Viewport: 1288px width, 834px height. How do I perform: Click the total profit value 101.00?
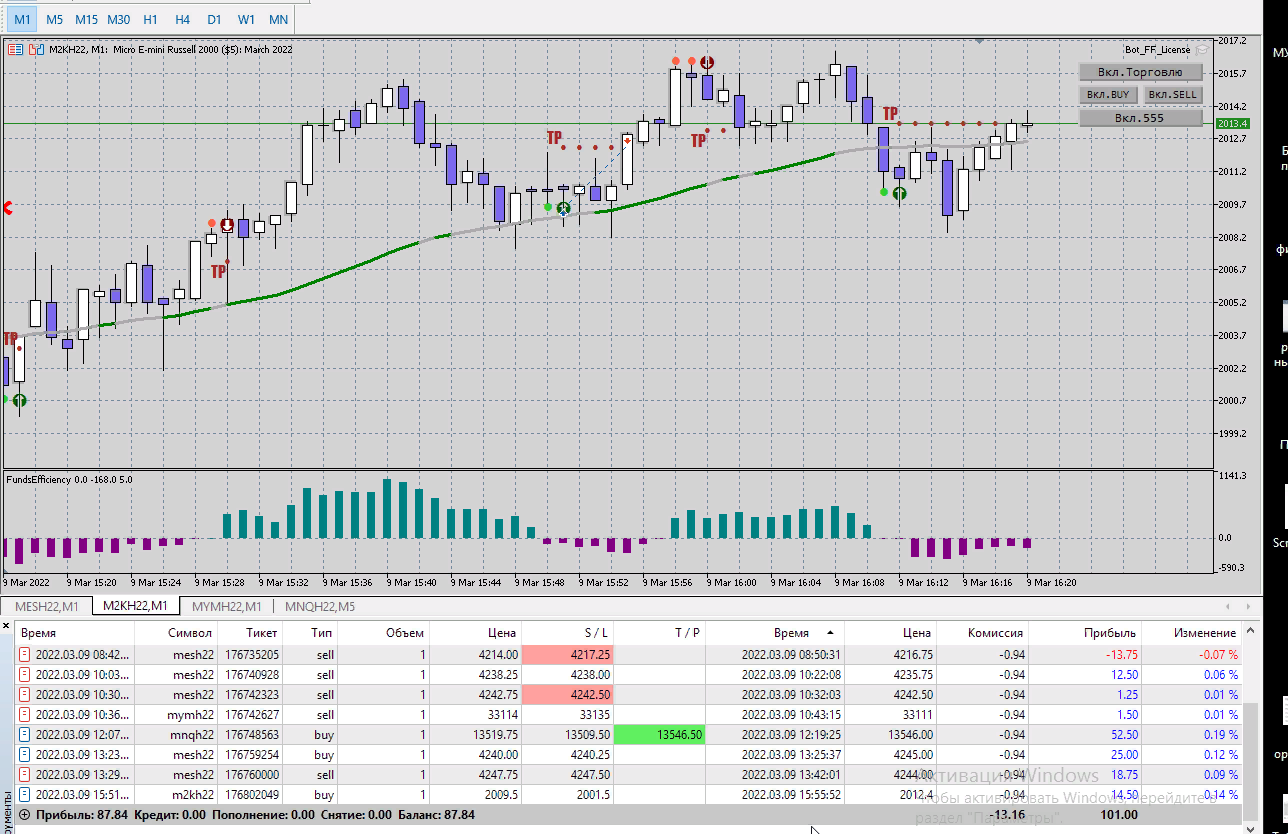tap(1117, 815)
